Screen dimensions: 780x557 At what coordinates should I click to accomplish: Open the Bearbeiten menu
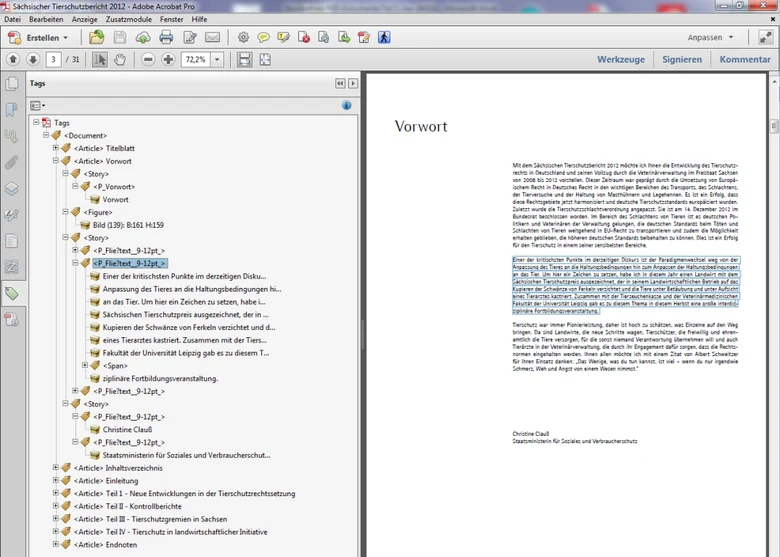click(46, 19)
